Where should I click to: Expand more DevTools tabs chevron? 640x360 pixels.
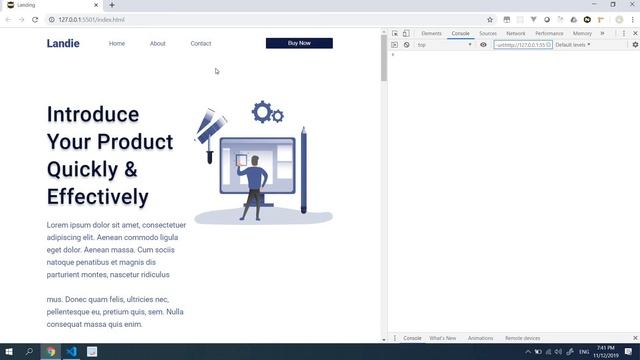point(602,33)
